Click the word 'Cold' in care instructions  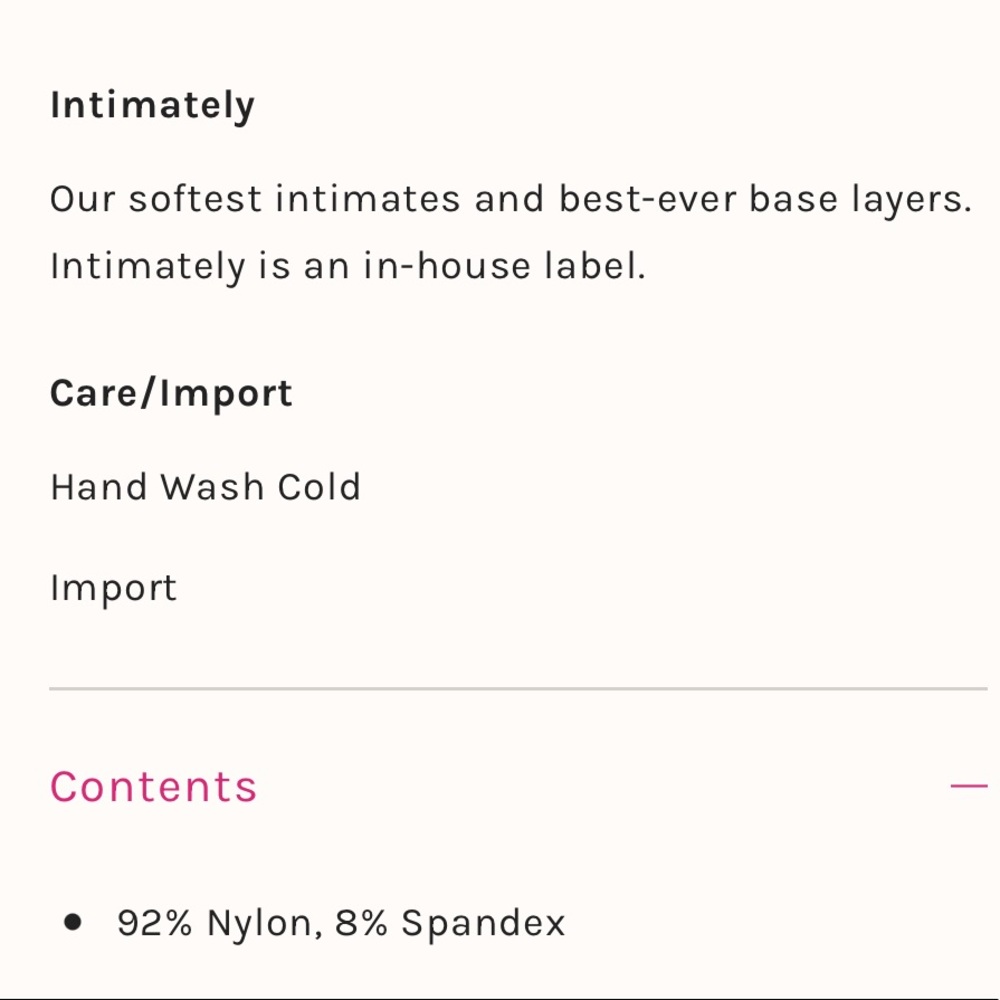click(x=319, y=487)
